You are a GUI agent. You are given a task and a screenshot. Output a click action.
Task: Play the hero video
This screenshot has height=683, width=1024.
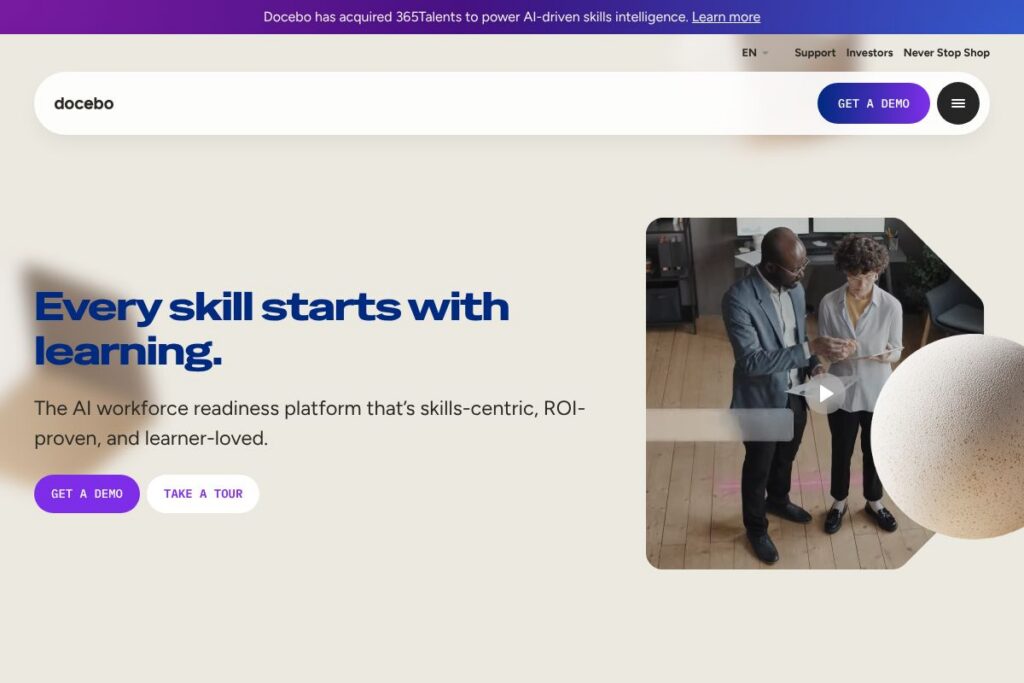825,394
